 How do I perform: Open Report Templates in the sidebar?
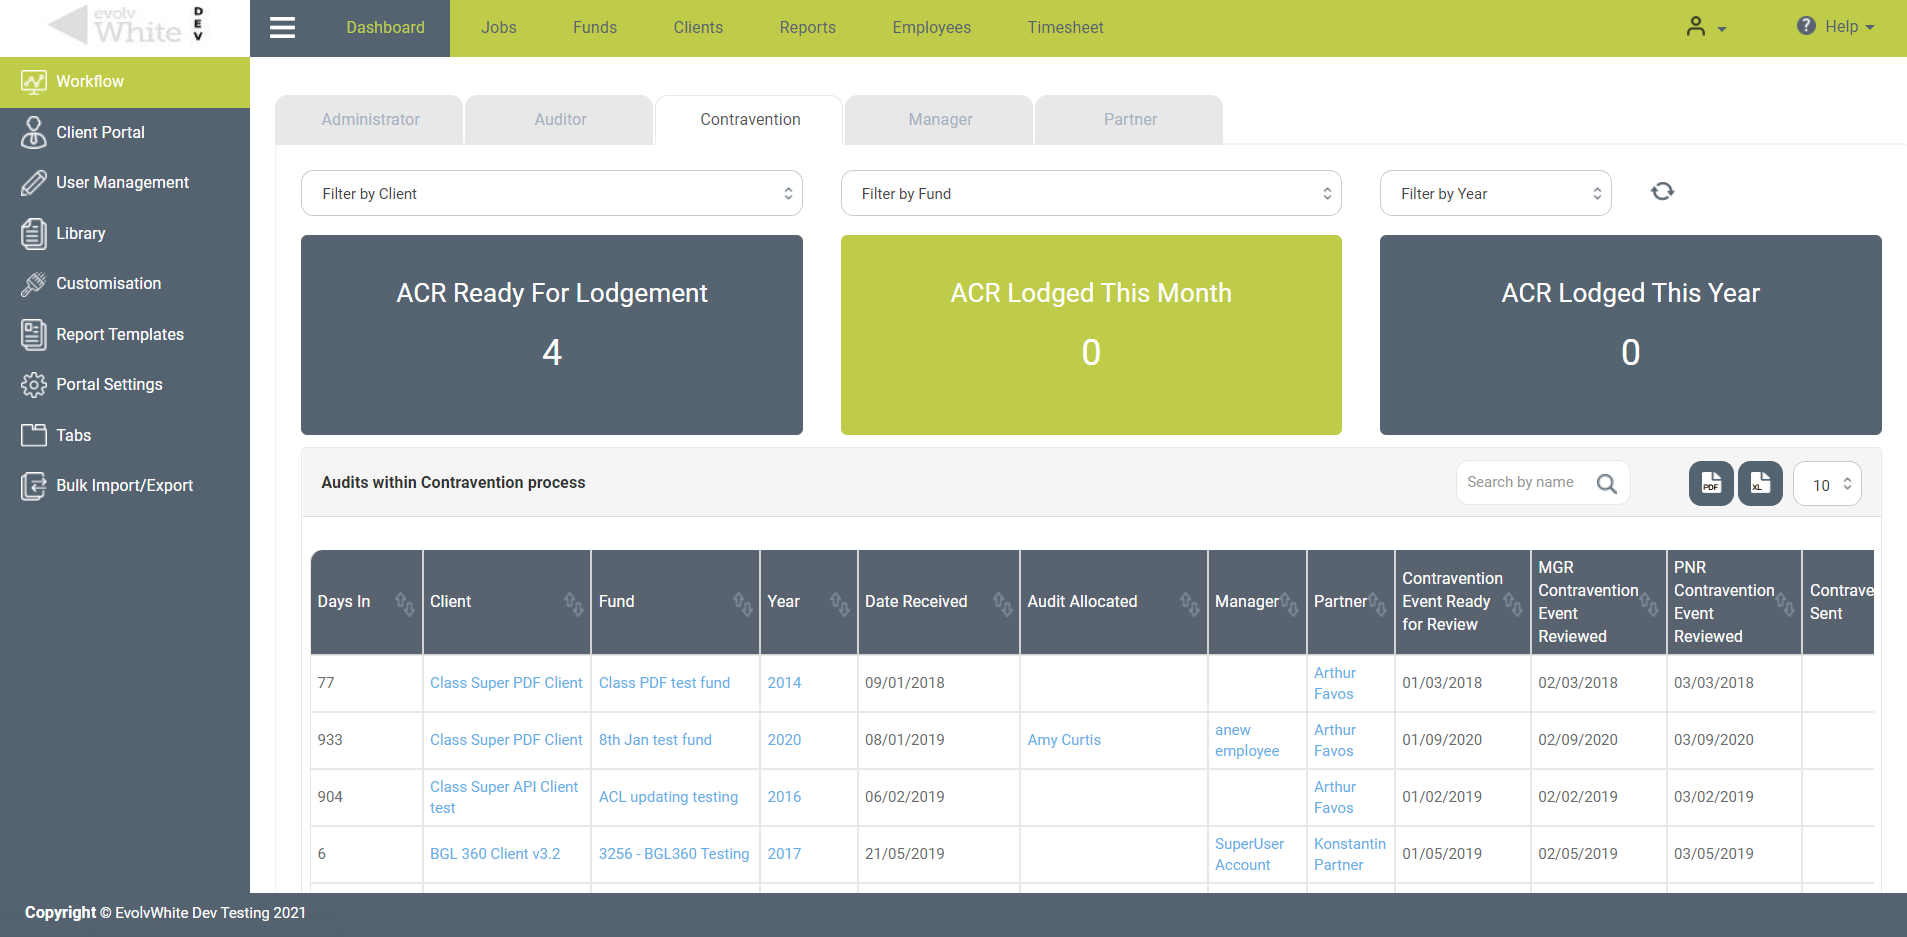point(120,334)
